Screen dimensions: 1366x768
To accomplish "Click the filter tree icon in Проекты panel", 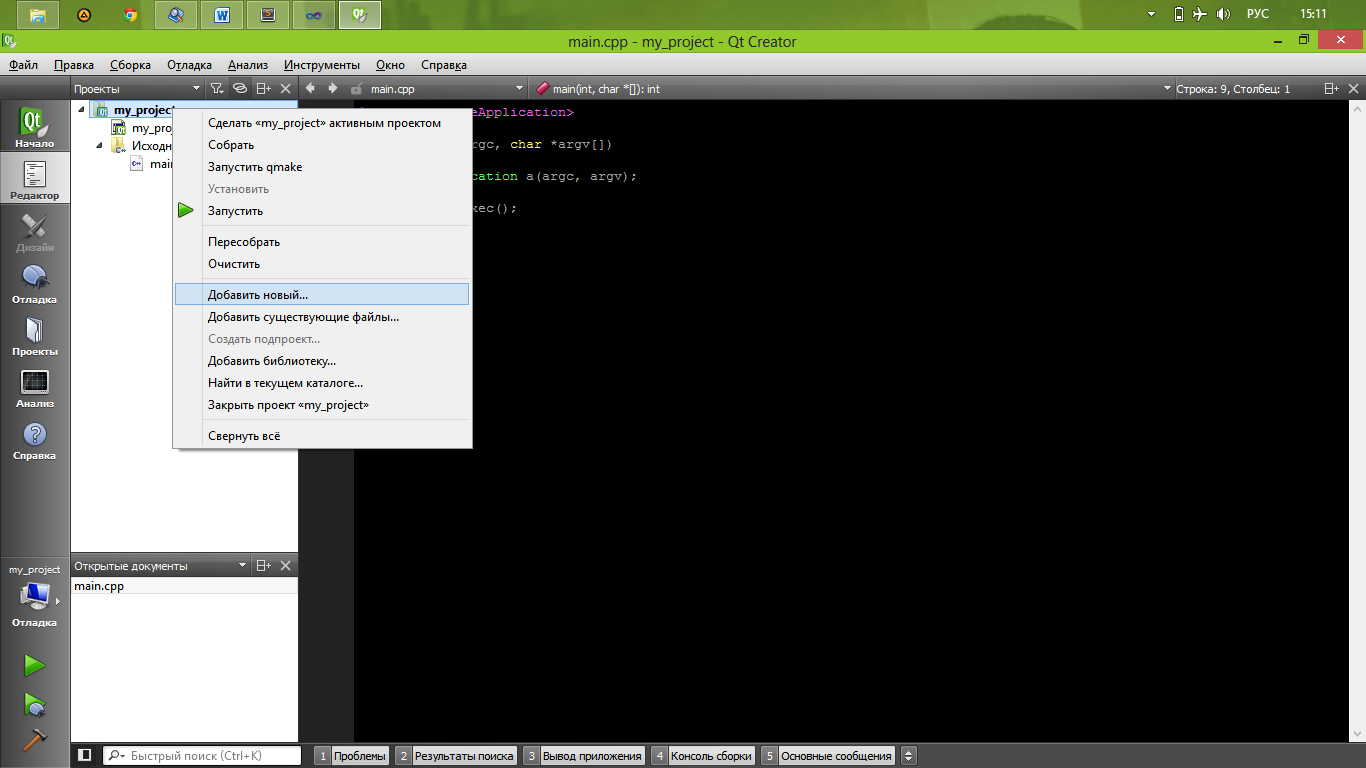I will [x=217, y=89].
